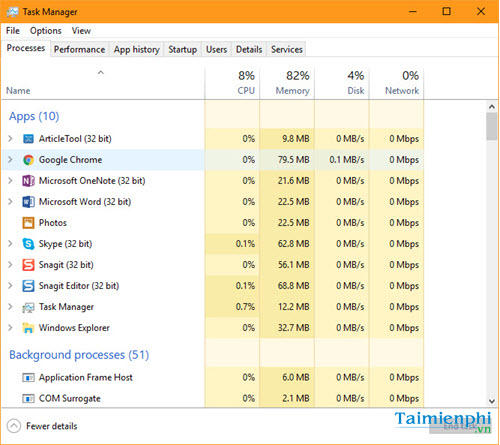Click the ArticleTool app icon

[x=28, y=139]
